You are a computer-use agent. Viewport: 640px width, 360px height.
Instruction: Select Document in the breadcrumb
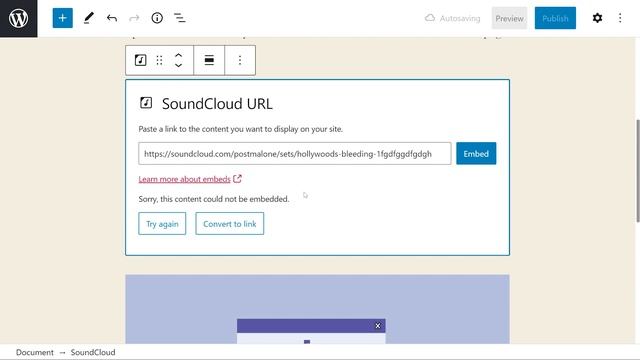point(35,352)
